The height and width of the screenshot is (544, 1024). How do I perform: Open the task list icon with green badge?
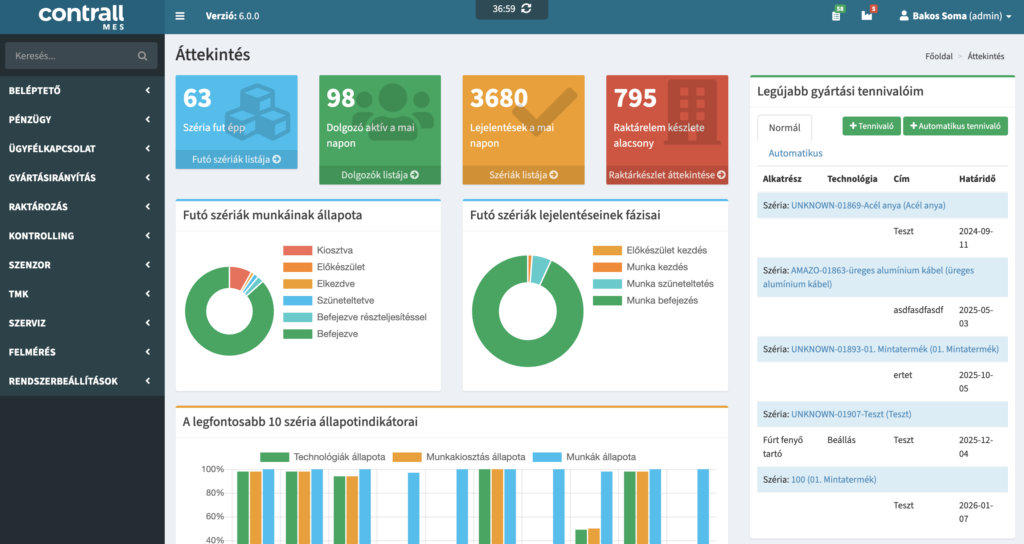[x=836, y=16]
